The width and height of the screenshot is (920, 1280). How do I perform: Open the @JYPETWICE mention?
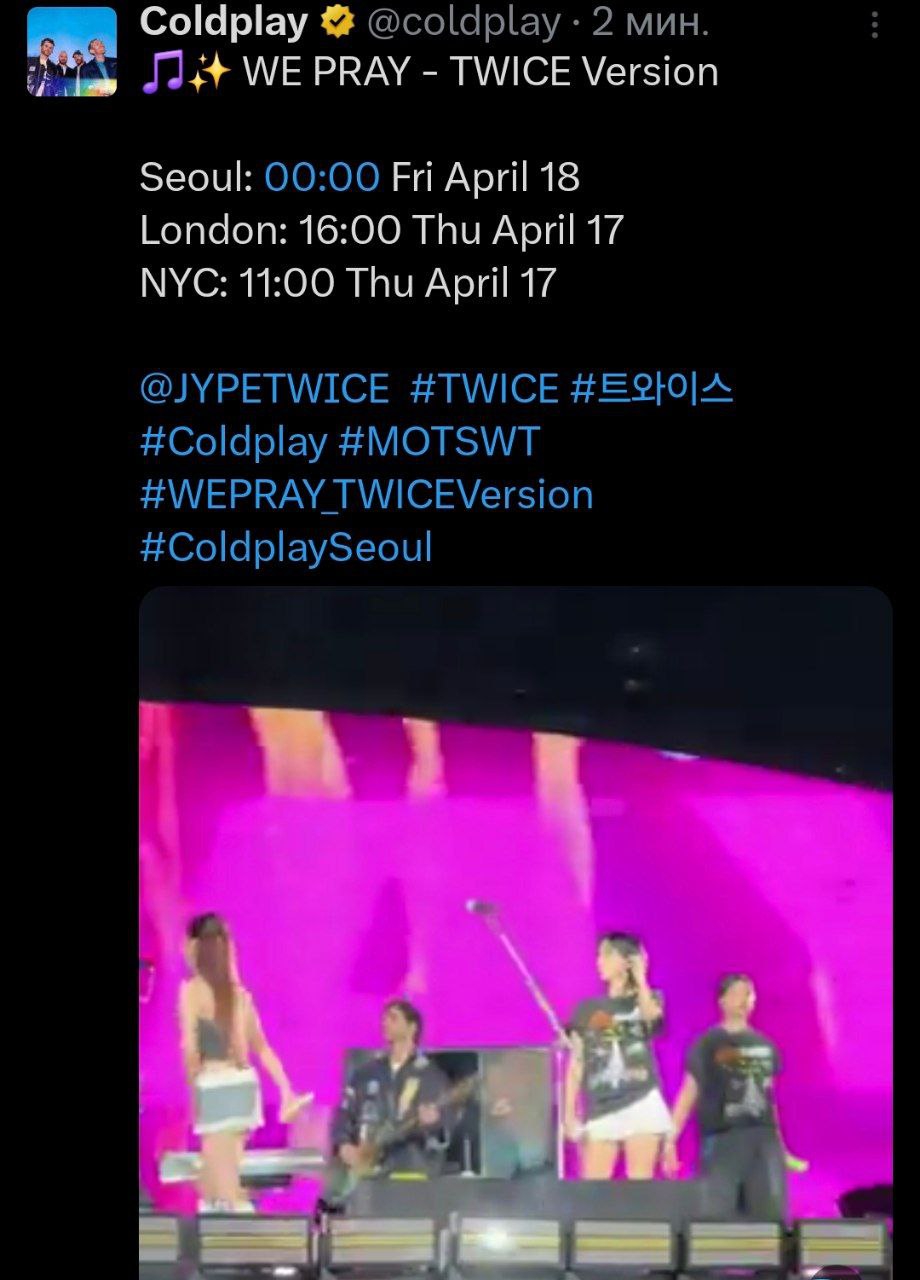[265, 388]
